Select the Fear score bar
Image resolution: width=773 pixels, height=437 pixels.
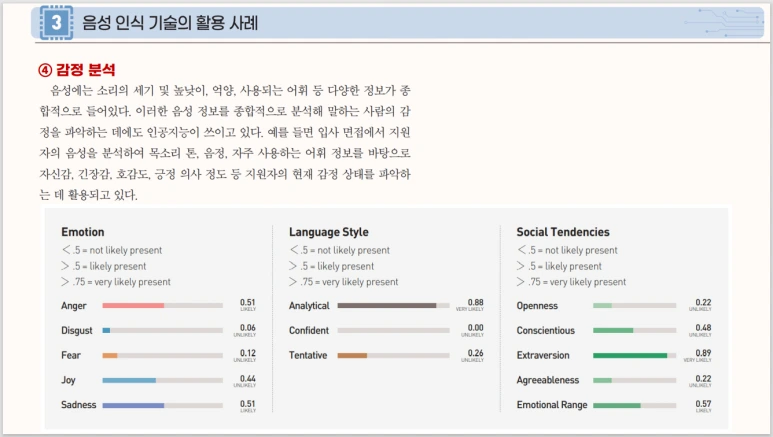coord(163,355)
